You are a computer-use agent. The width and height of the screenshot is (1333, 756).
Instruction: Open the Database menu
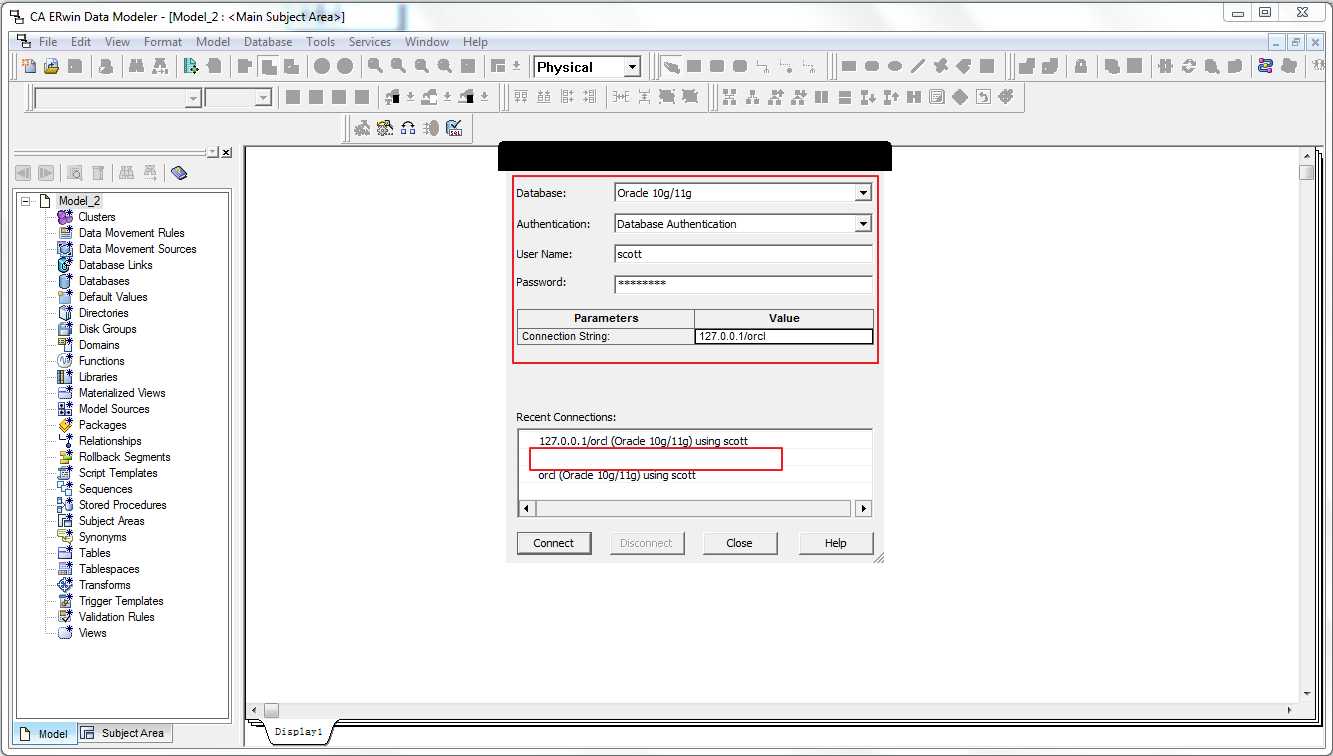[268, 42]
